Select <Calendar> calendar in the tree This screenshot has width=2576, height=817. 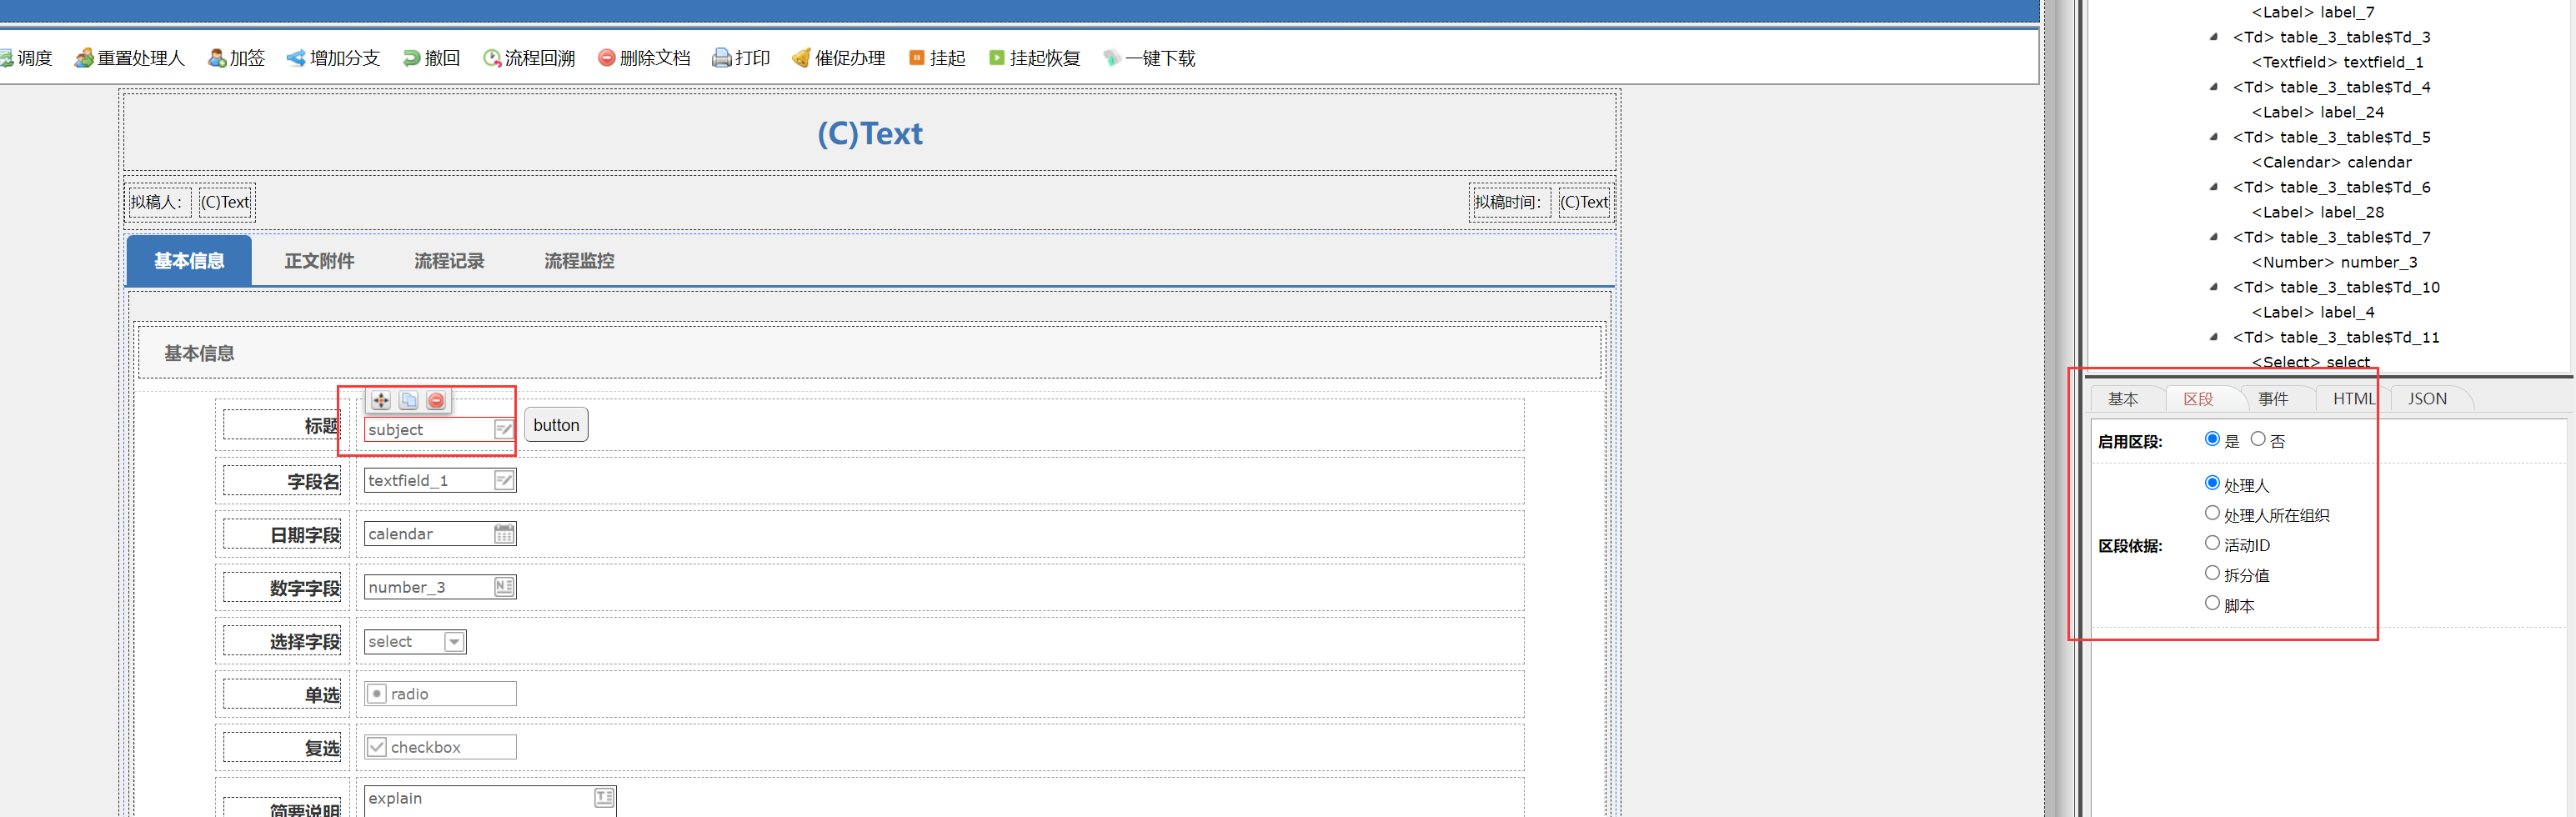[2331, 162]
